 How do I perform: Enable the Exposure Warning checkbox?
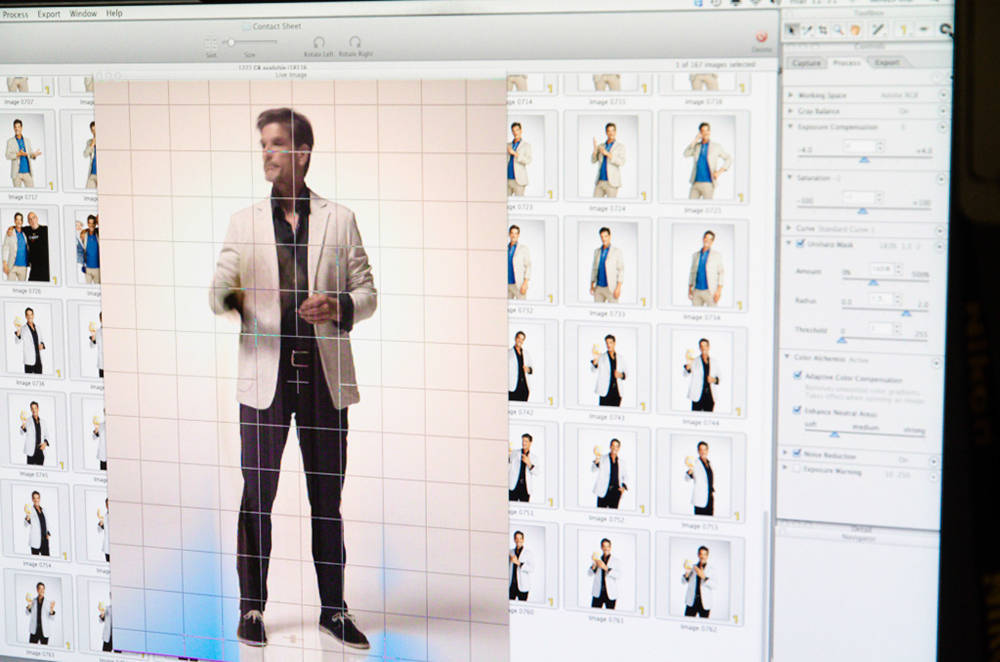tap(797, 468)
